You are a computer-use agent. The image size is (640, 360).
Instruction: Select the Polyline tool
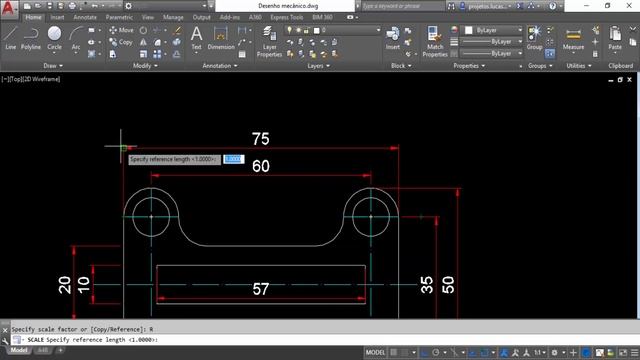[31, 38]
